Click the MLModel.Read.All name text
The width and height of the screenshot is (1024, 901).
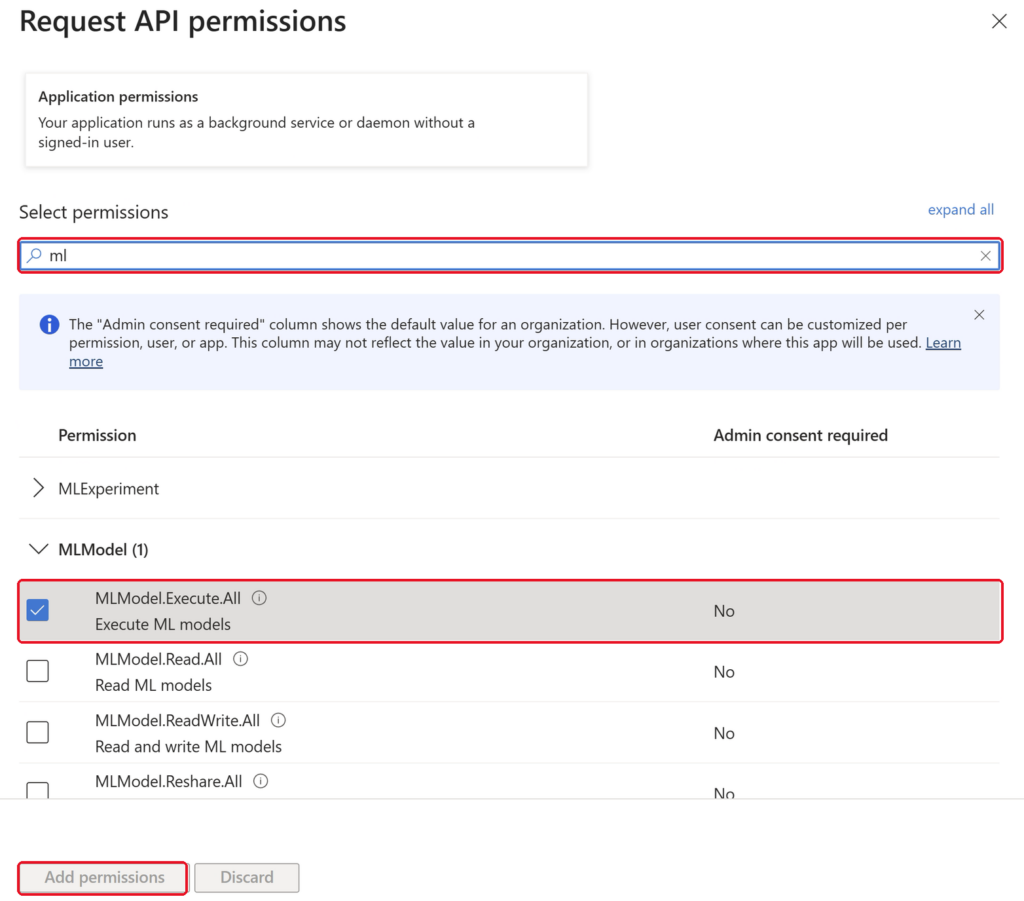(x=159, y=659)
